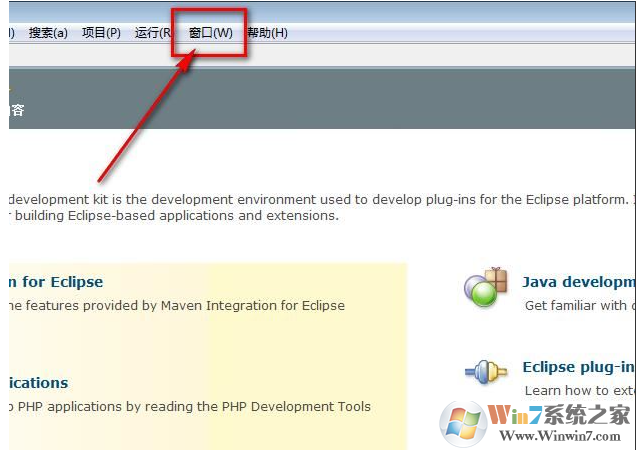Expand the 运行(R) menu
This screenshot has height=450, width=637.
153,33
